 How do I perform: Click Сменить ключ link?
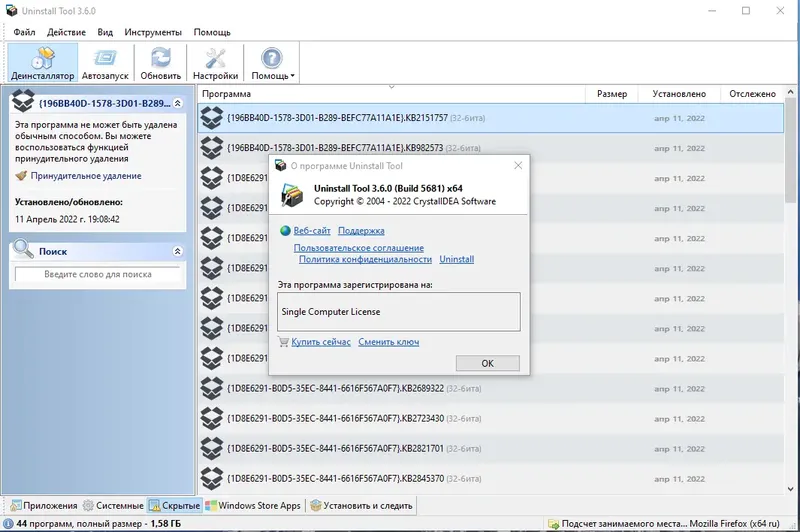(388, 342)
